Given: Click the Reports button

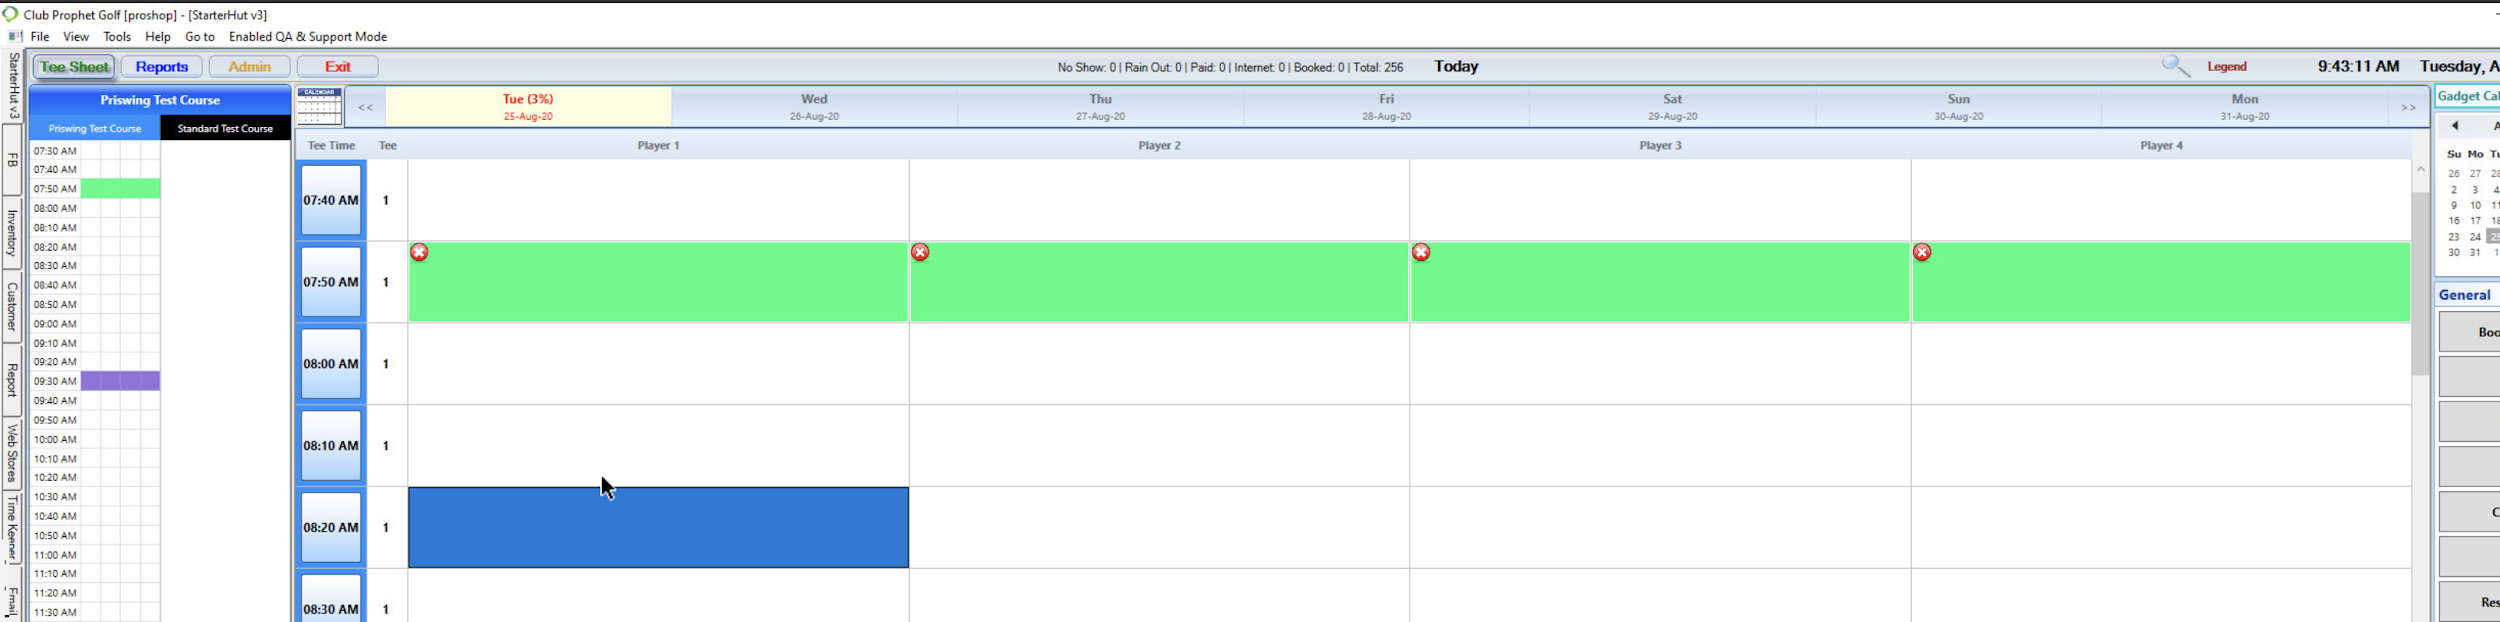Looking at the screenshot, I should [x=162, y=67].
